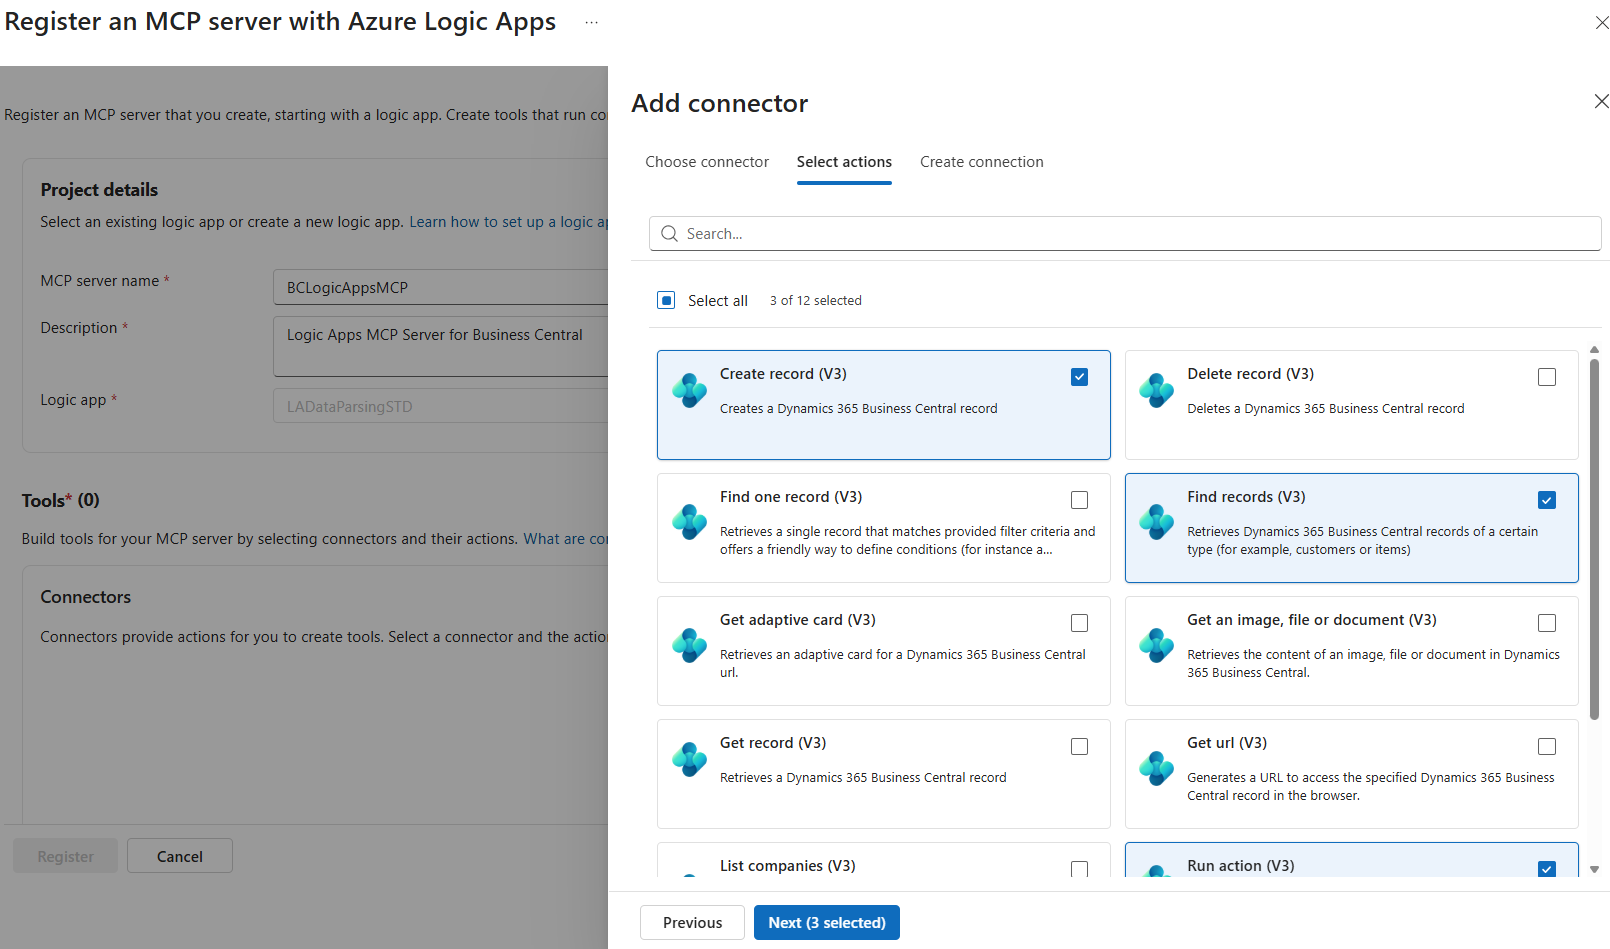Switch to the Choose connector tab
This screenshot has width=1610, height=949.
coord(707,162)
